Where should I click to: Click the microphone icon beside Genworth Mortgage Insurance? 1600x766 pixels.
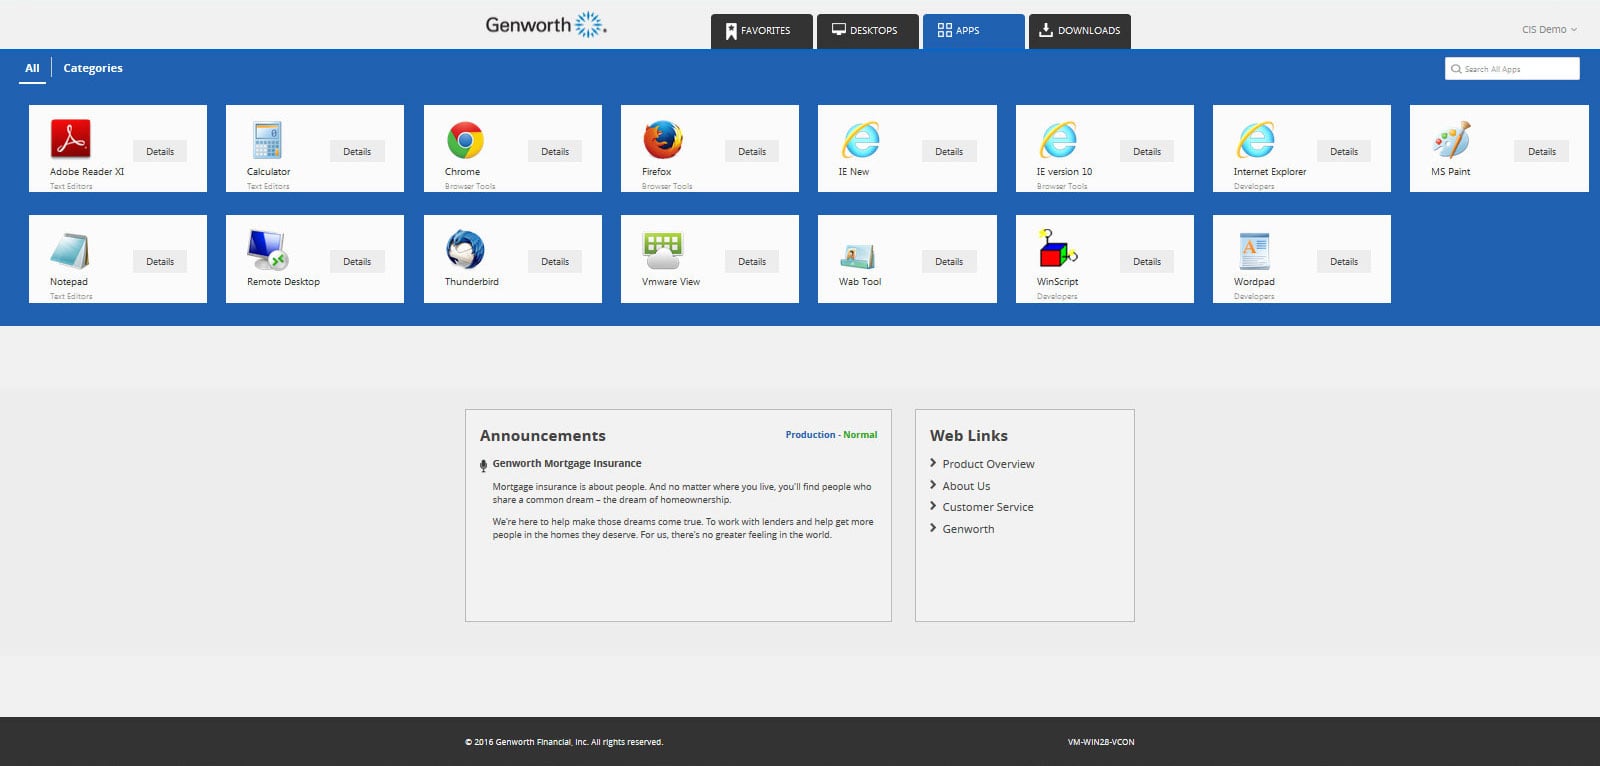(483, 465)
